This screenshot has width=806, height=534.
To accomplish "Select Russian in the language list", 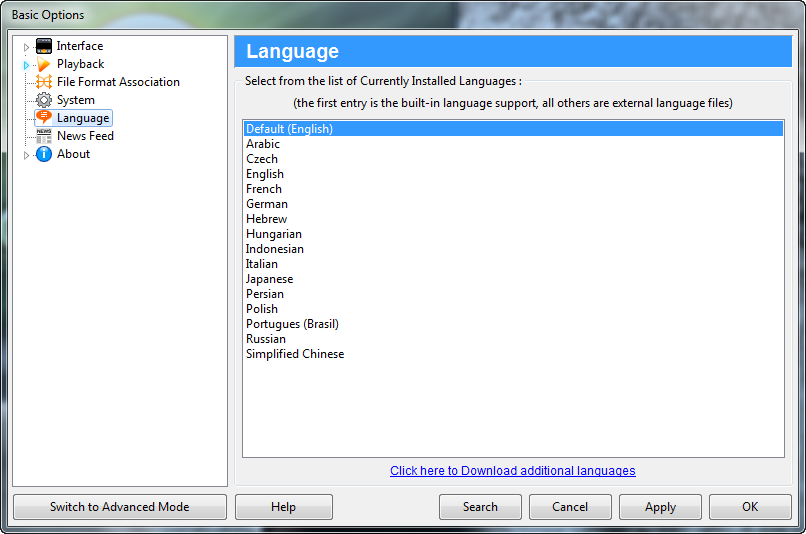I will coord(514,339).
